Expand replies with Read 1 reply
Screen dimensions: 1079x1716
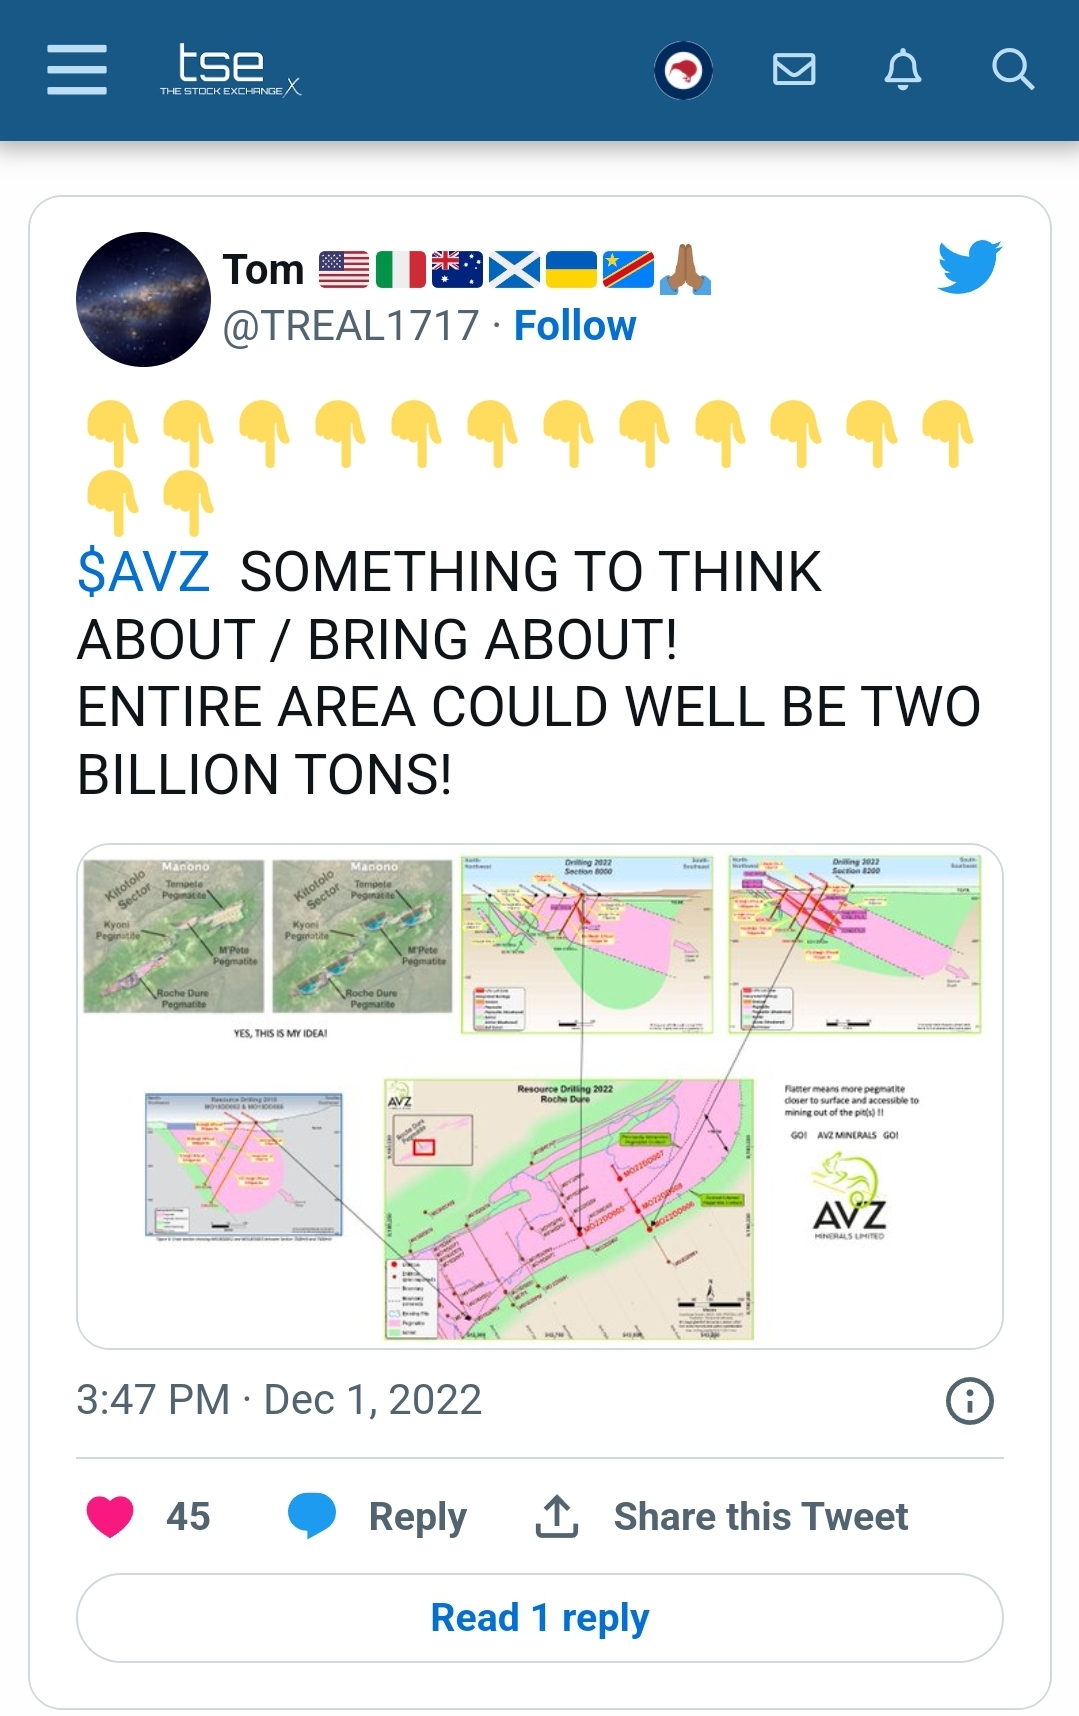click(x=539, y=1617)
